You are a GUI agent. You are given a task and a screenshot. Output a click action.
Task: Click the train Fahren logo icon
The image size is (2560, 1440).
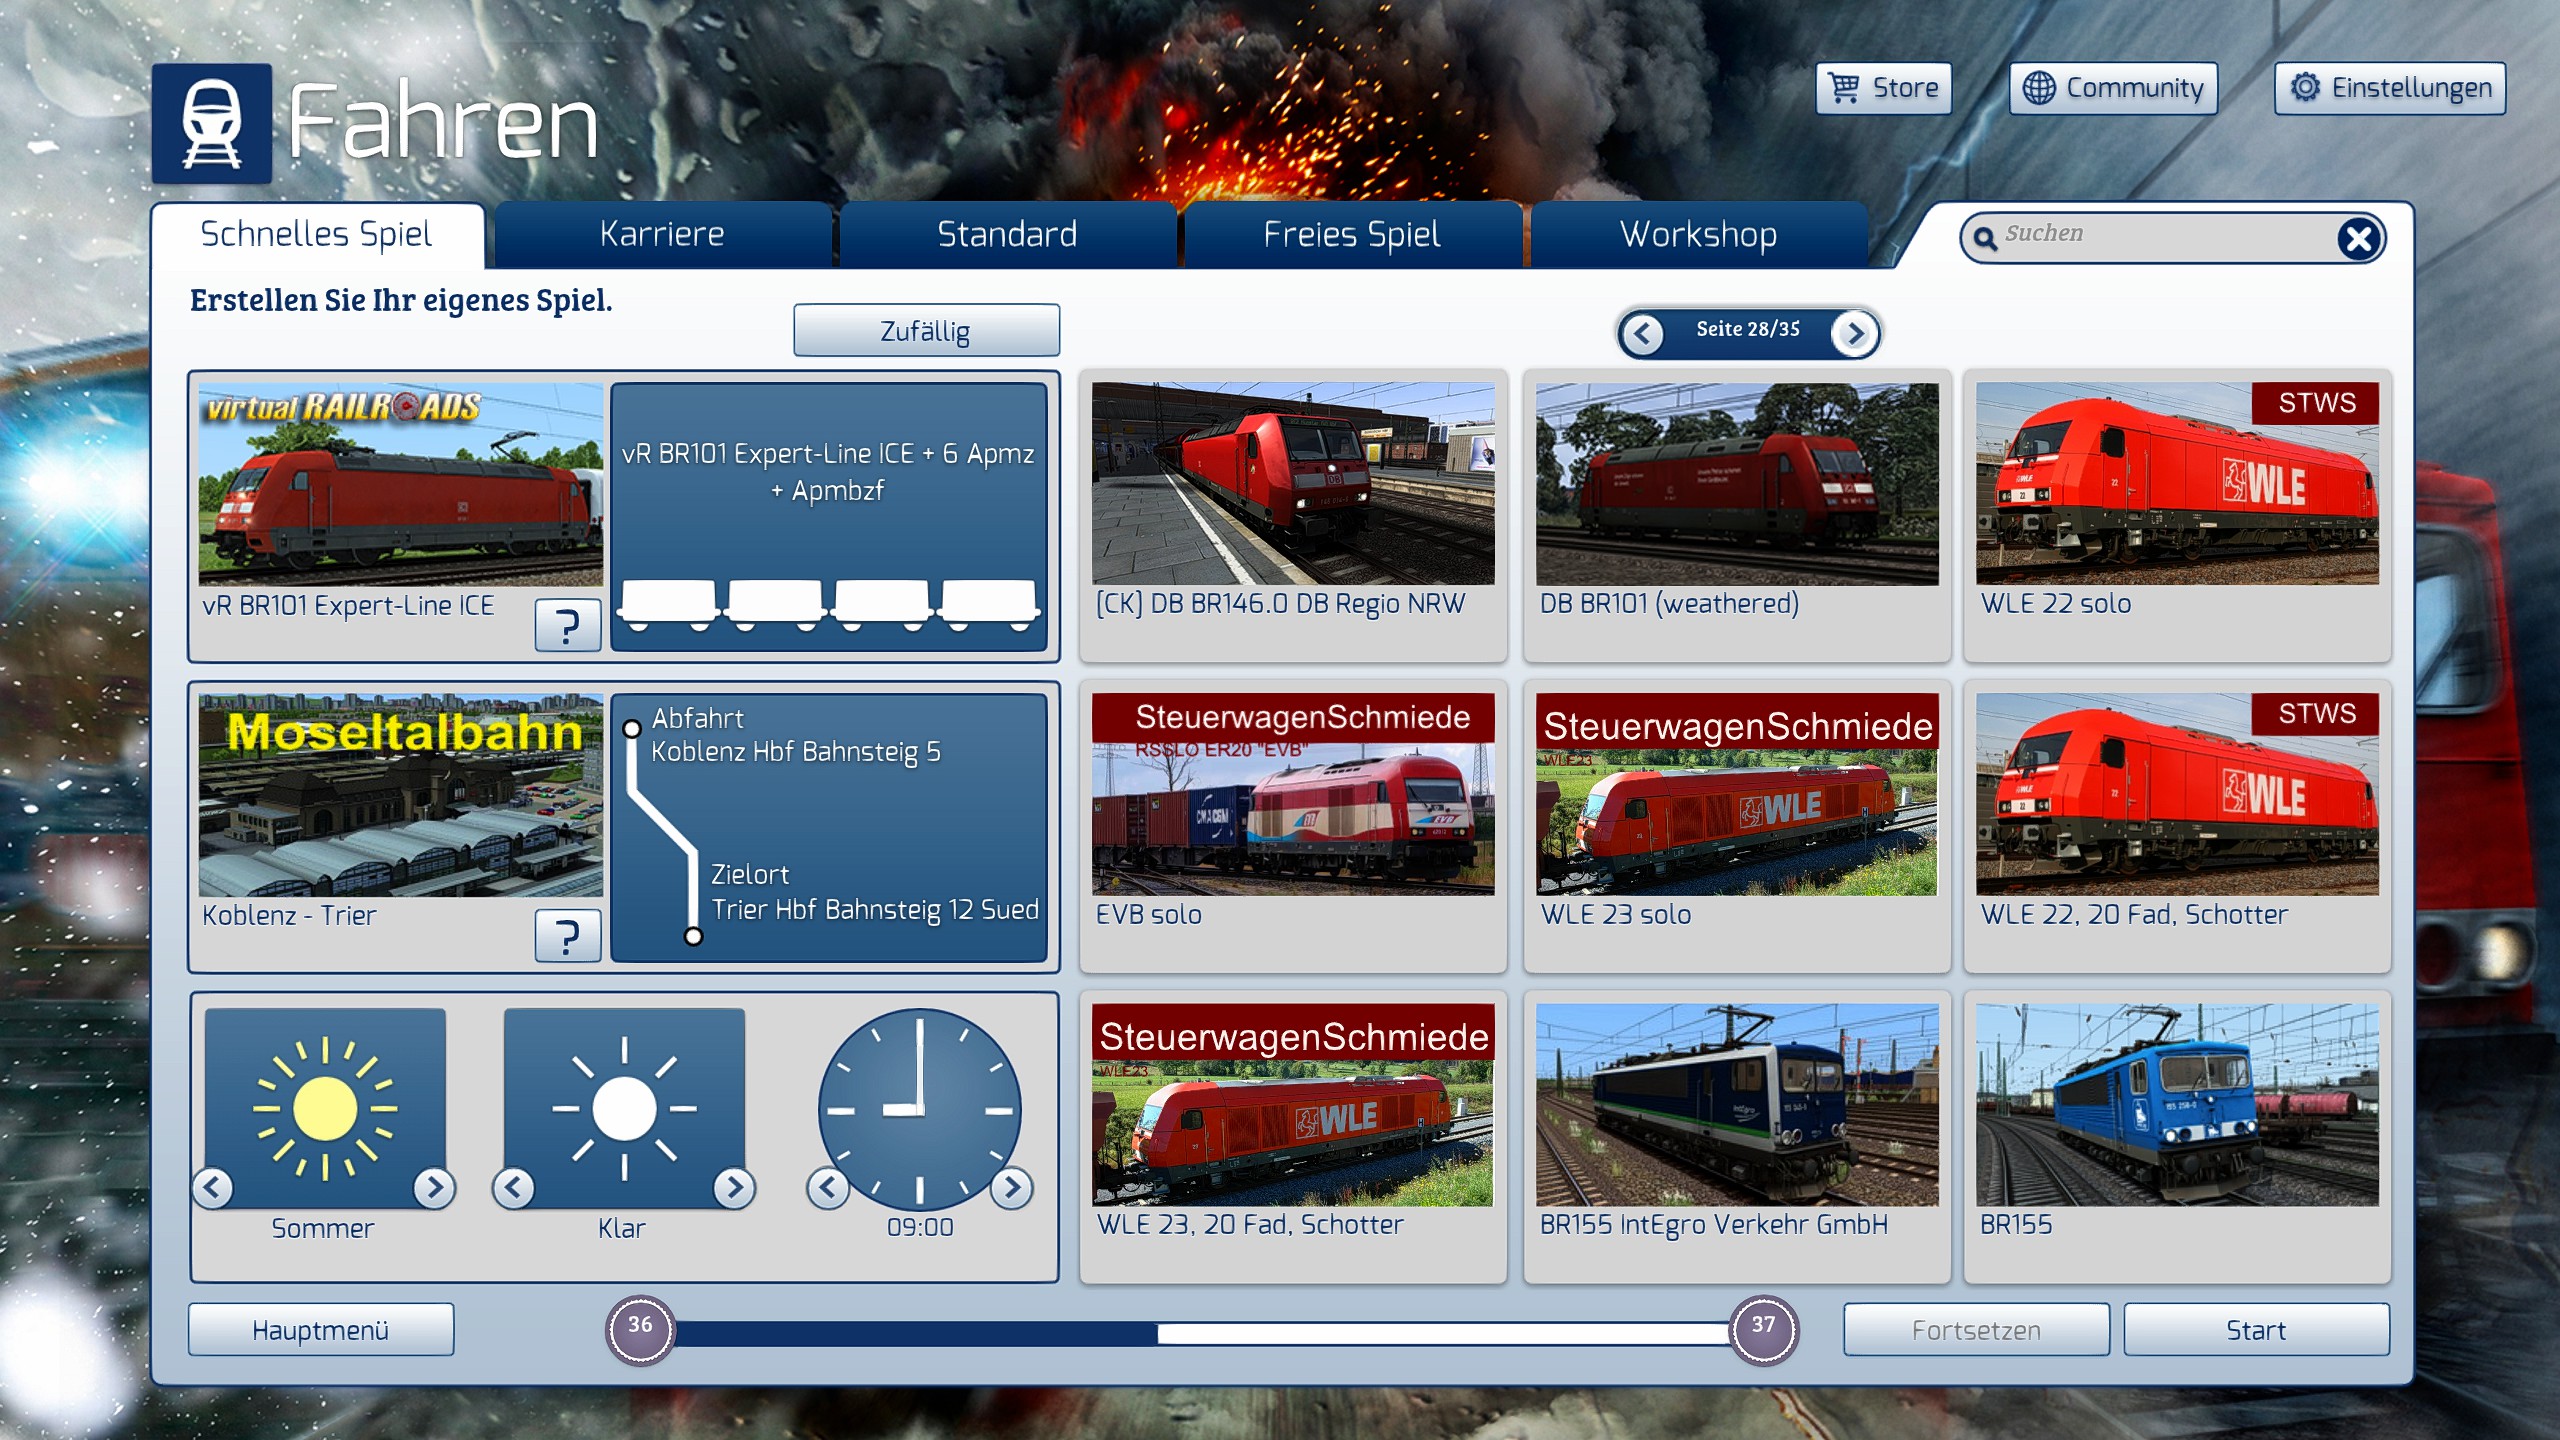(211, 123)
